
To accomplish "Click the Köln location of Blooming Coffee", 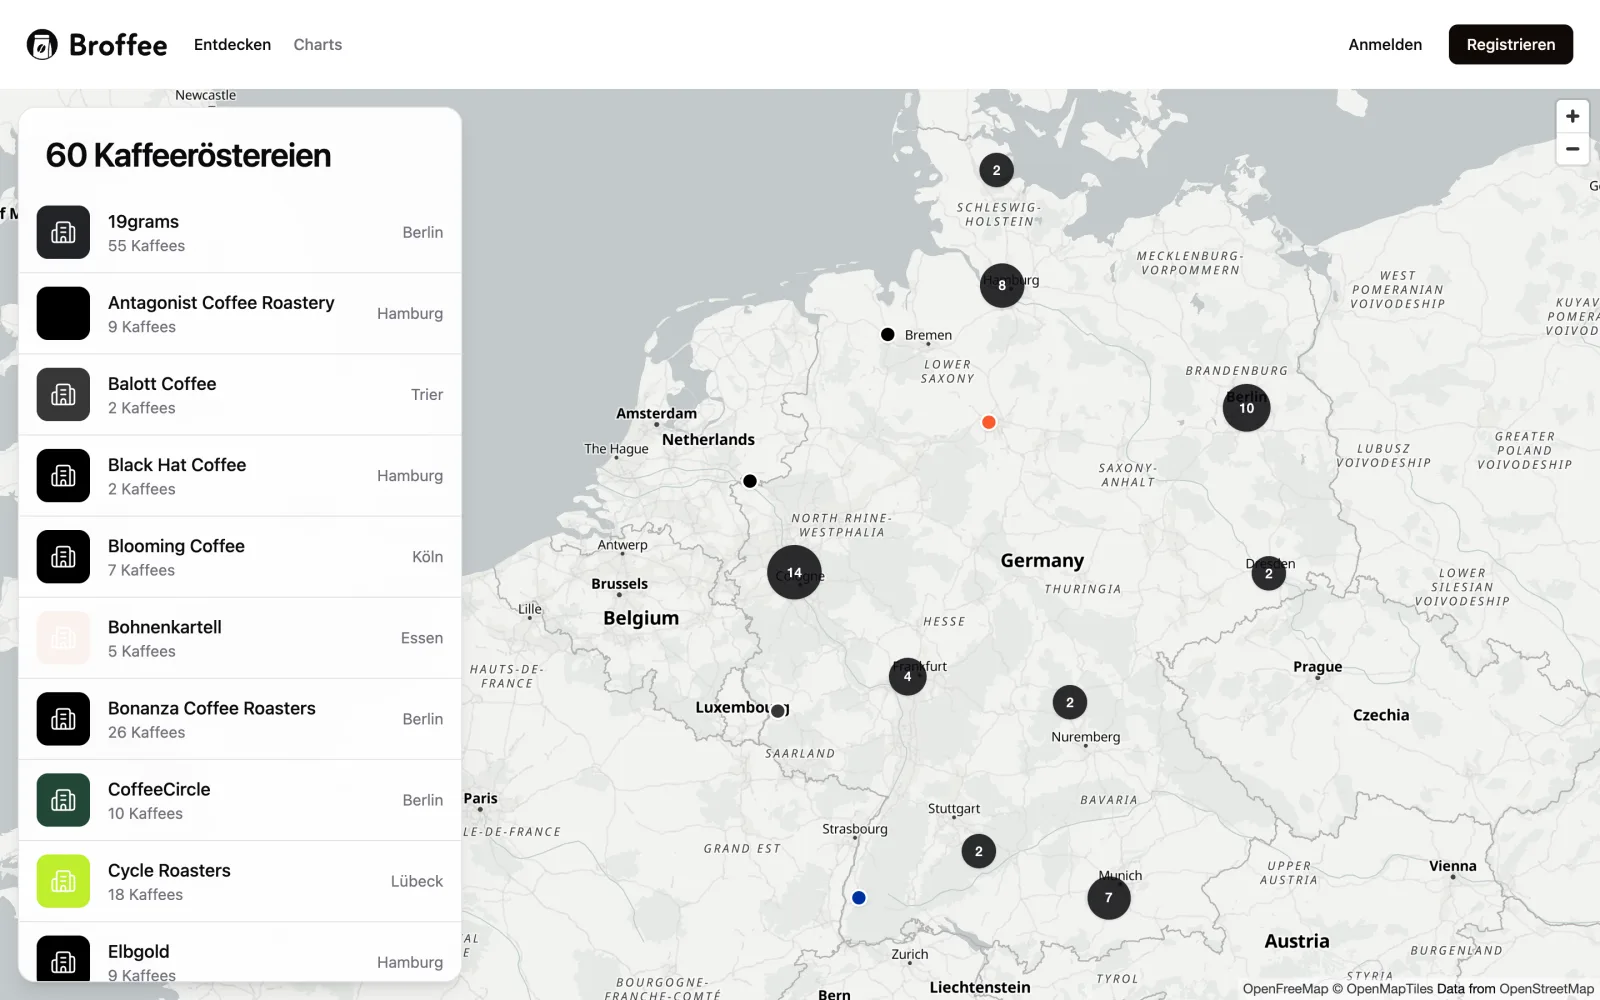I will (427, 556).
